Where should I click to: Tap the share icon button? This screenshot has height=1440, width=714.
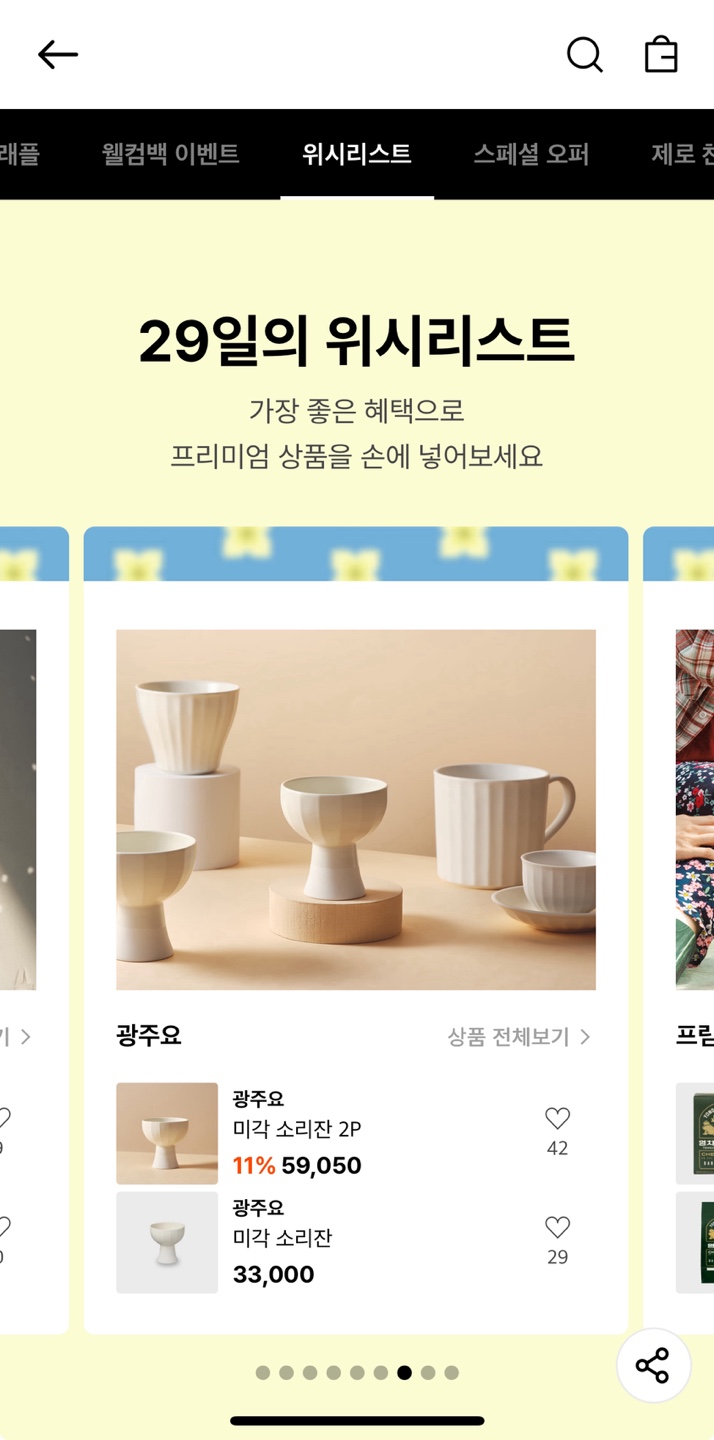(653, 1366)
